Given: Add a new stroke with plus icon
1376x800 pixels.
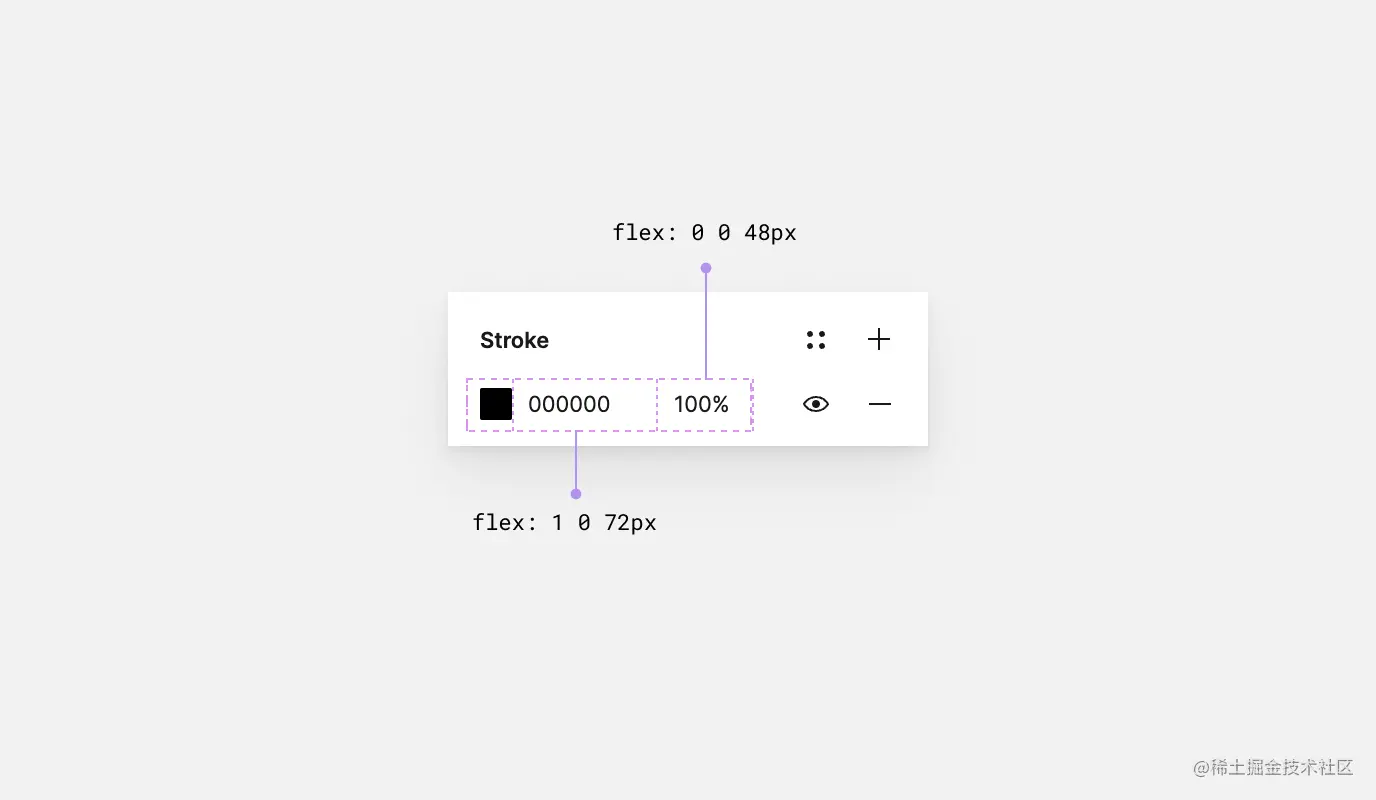Looking at the screenshot, I should 879,340.
